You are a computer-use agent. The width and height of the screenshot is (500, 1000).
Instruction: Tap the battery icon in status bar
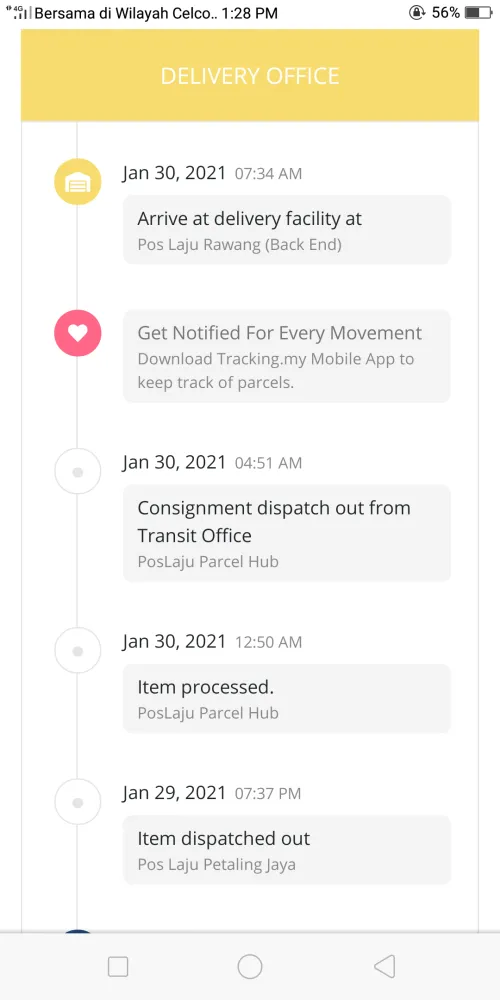click(478, 13)
